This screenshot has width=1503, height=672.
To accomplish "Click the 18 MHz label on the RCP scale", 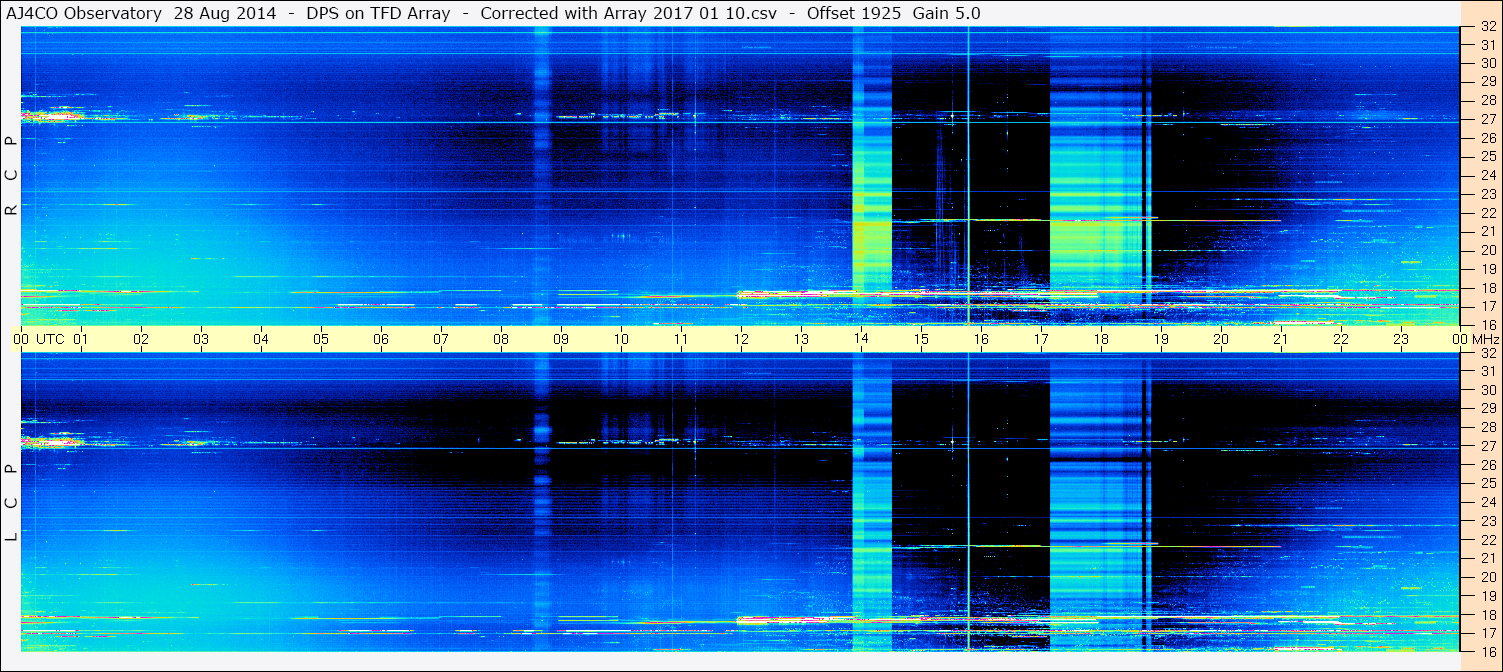I will tap(1488, 288).
